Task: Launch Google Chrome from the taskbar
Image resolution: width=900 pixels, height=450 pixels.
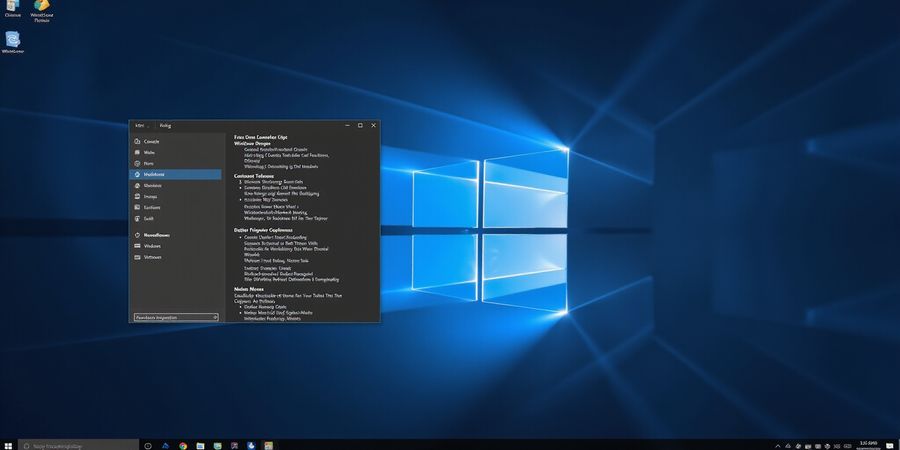Action: point(183,445)
